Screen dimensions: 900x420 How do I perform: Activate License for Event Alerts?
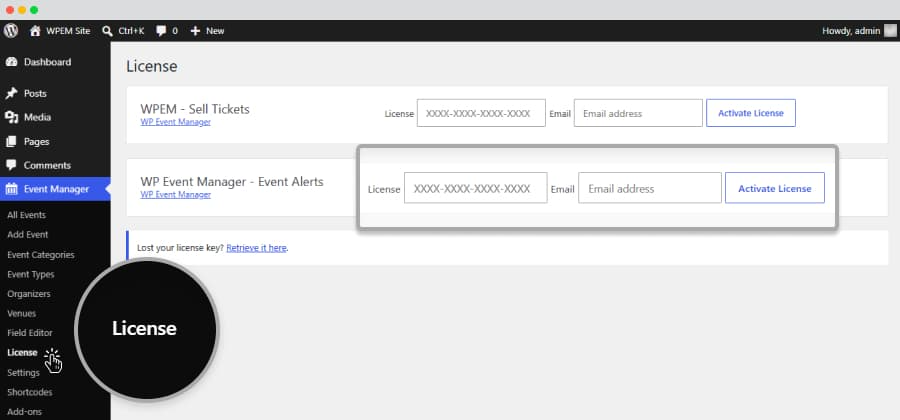coord(775,188)
